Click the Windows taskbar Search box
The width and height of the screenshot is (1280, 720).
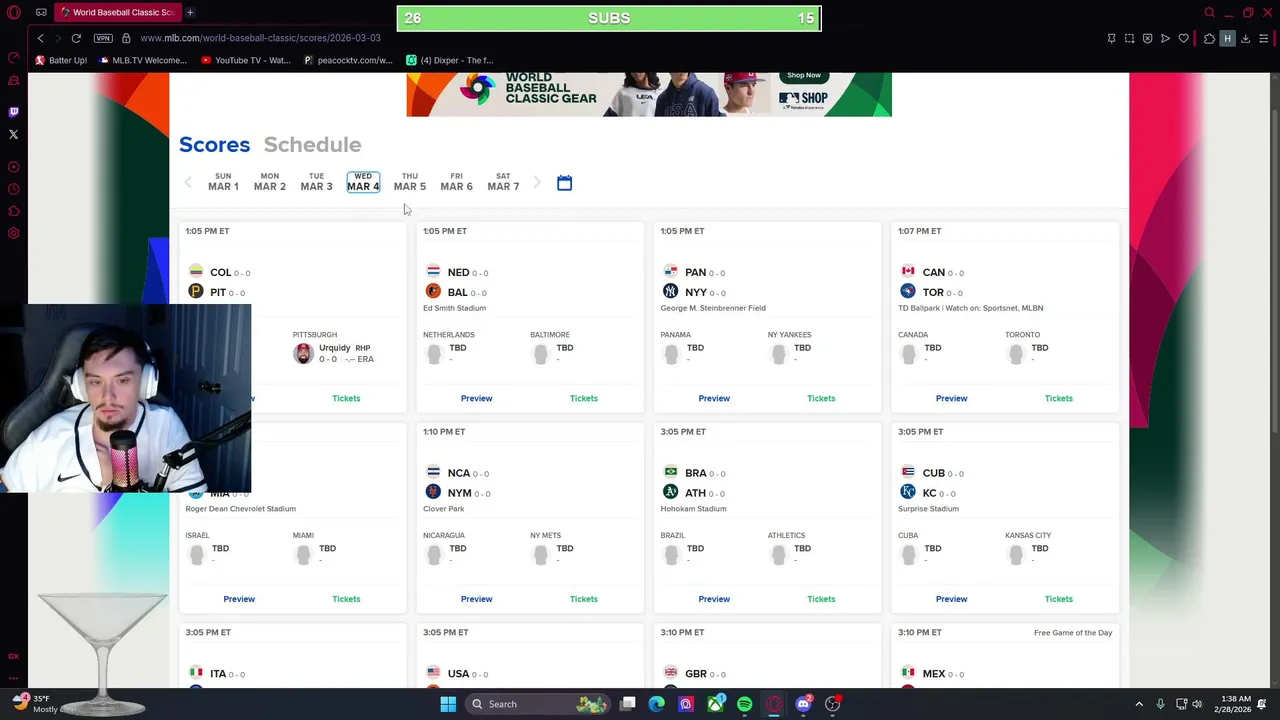(x=540, y=704)
